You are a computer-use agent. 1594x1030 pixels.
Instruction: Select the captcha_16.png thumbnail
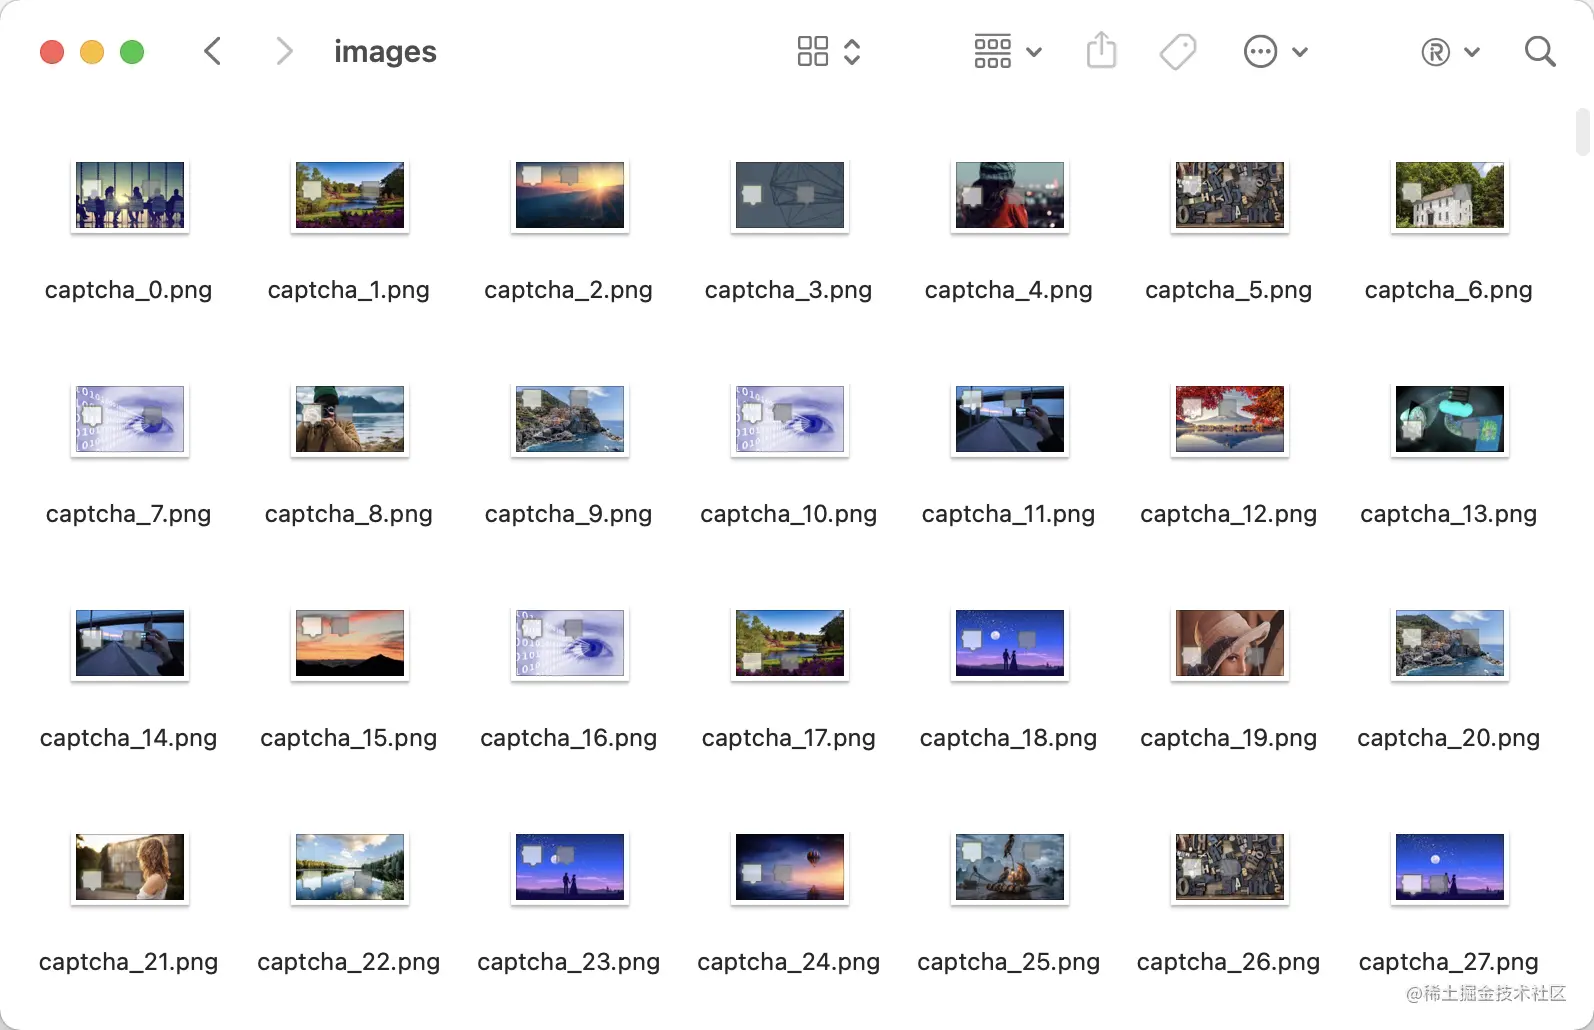(570, 643)
